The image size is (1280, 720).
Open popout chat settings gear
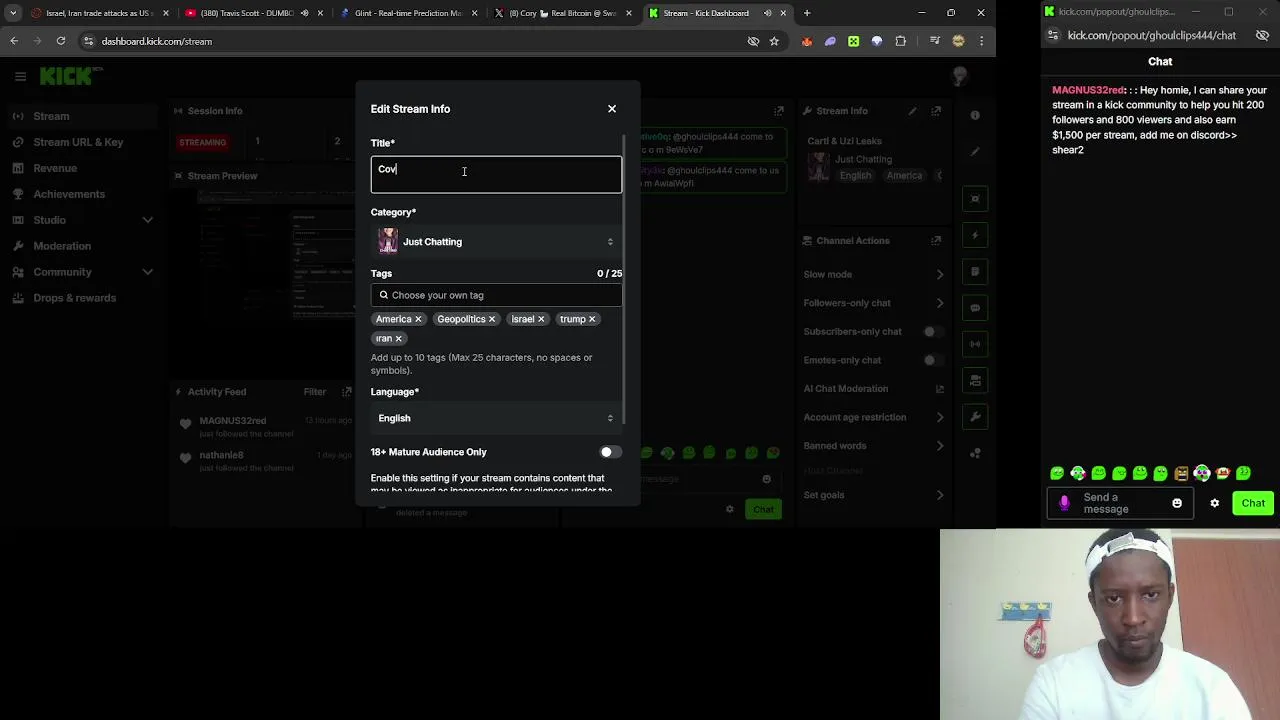click(1215, 503)
